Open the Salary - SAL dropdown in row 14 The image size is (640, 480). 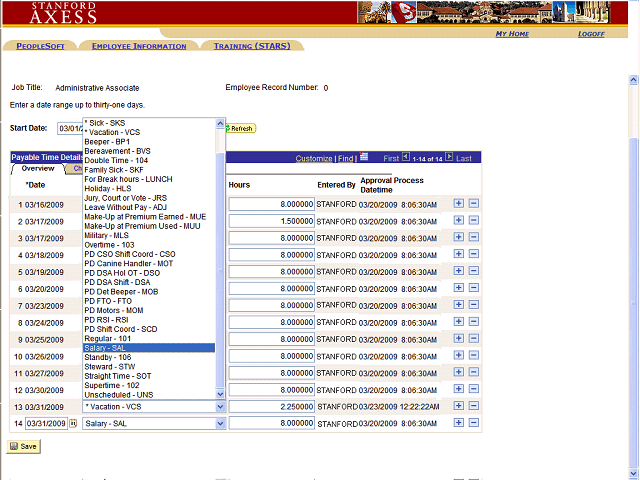click(154, 424)
